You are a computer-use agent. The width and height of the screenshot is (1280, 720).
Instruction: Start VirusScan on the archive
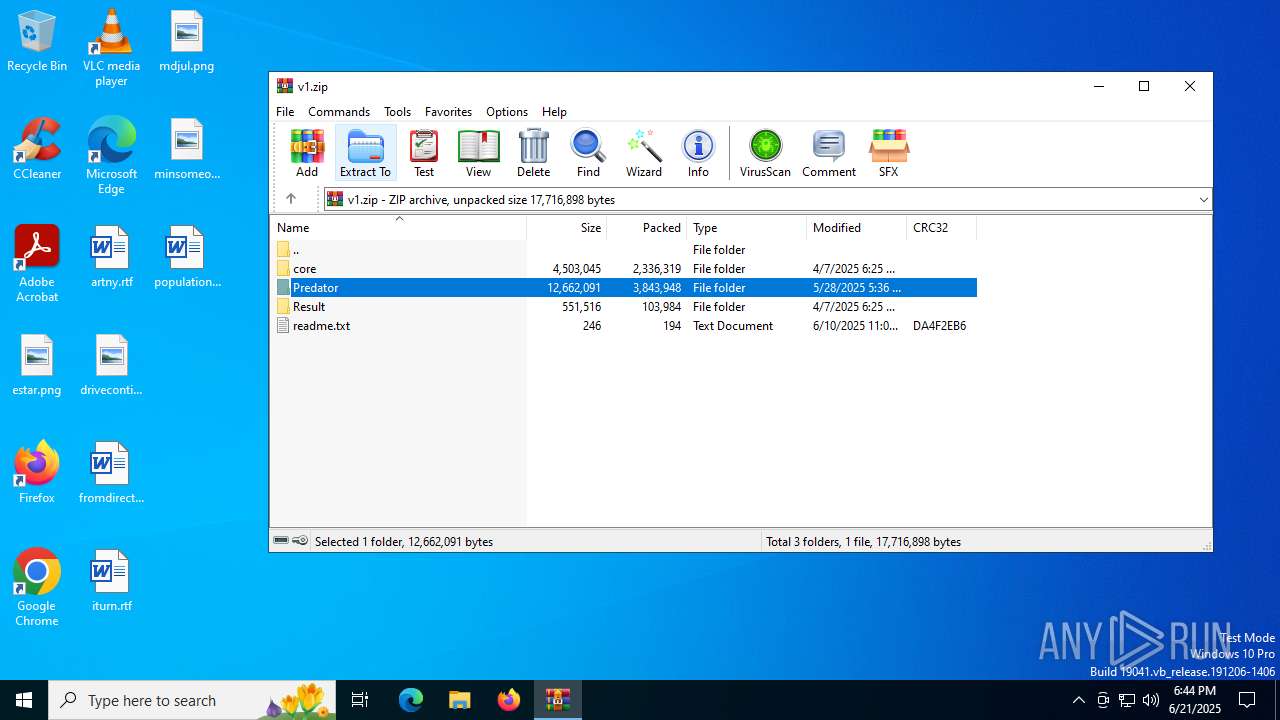(x=765, y=153)
